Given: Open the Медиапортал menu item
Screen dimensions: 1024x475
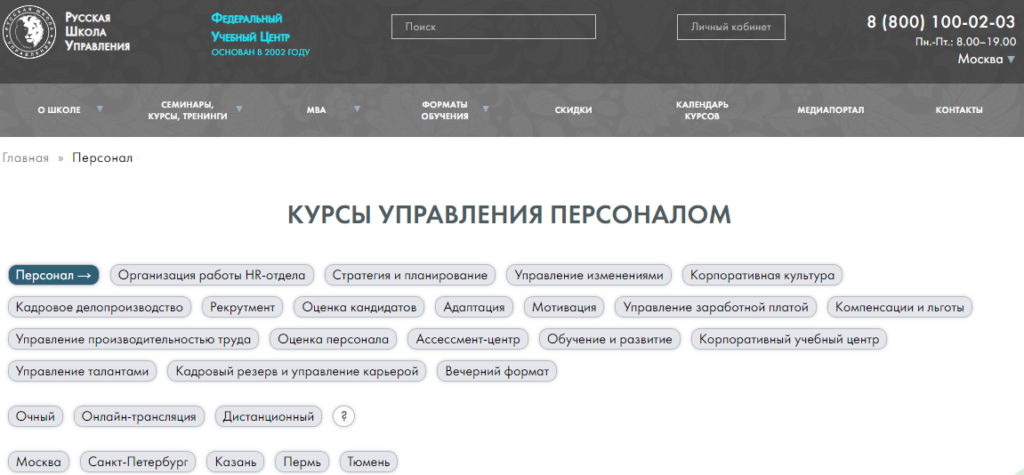Looking at the screenshot, I should point(830,110).
